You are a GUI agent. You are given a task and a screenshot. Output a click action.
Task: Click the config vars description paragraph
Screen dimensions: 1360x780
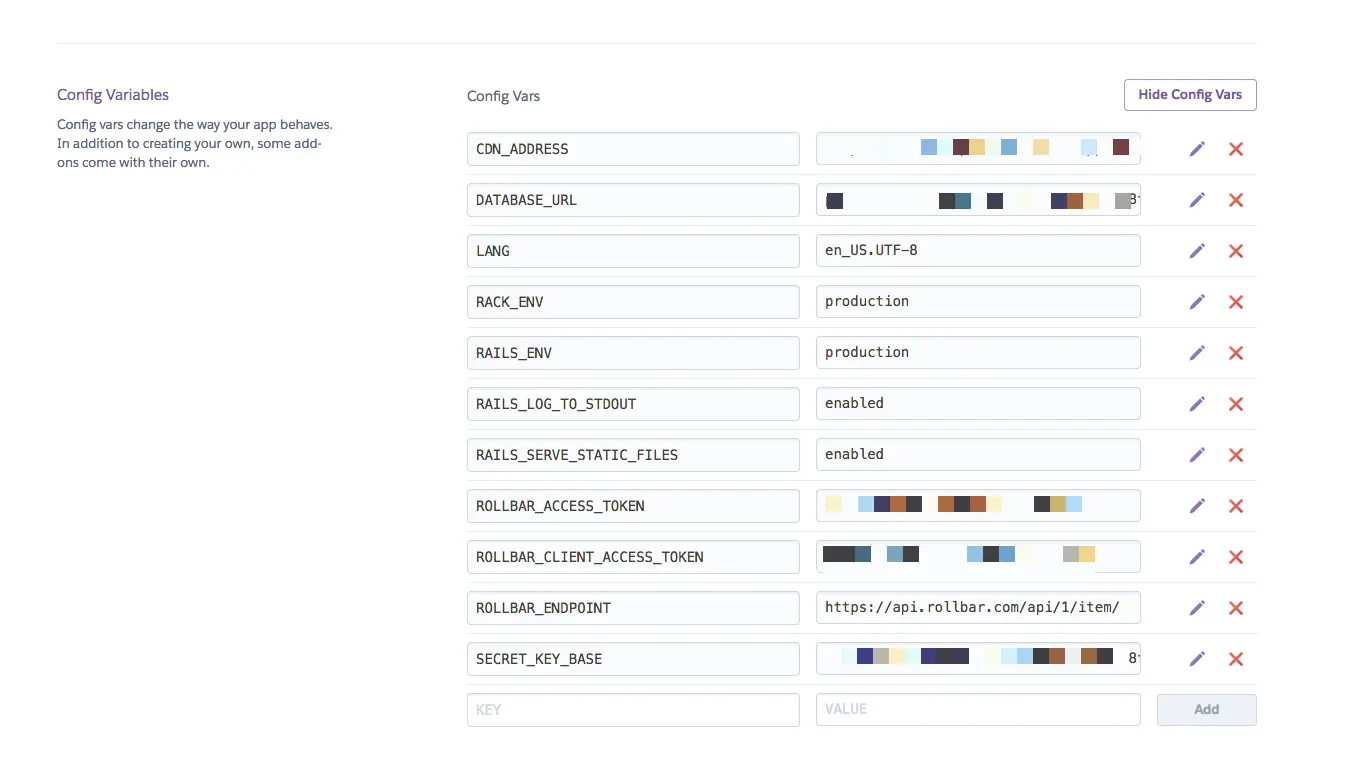[195, 144]
